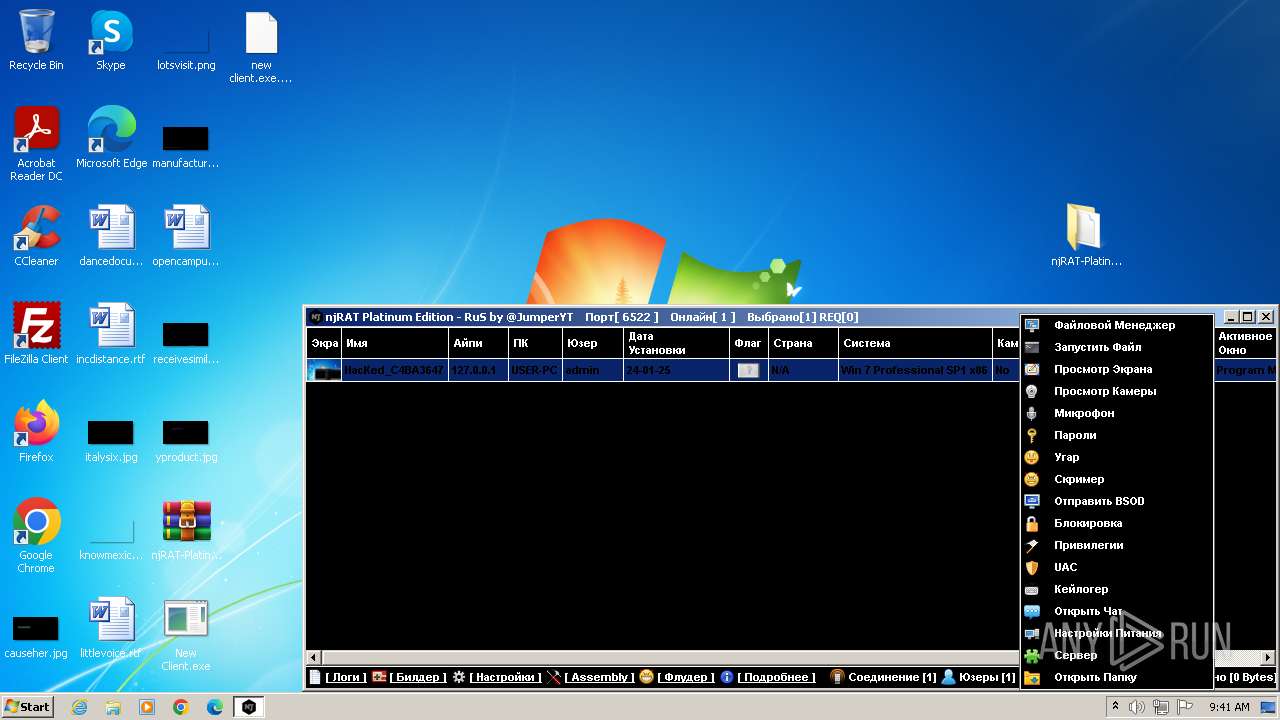Click the Активное Окно column header
This screenshot has height=720, width=1280.
click(x=1245, y=343)
